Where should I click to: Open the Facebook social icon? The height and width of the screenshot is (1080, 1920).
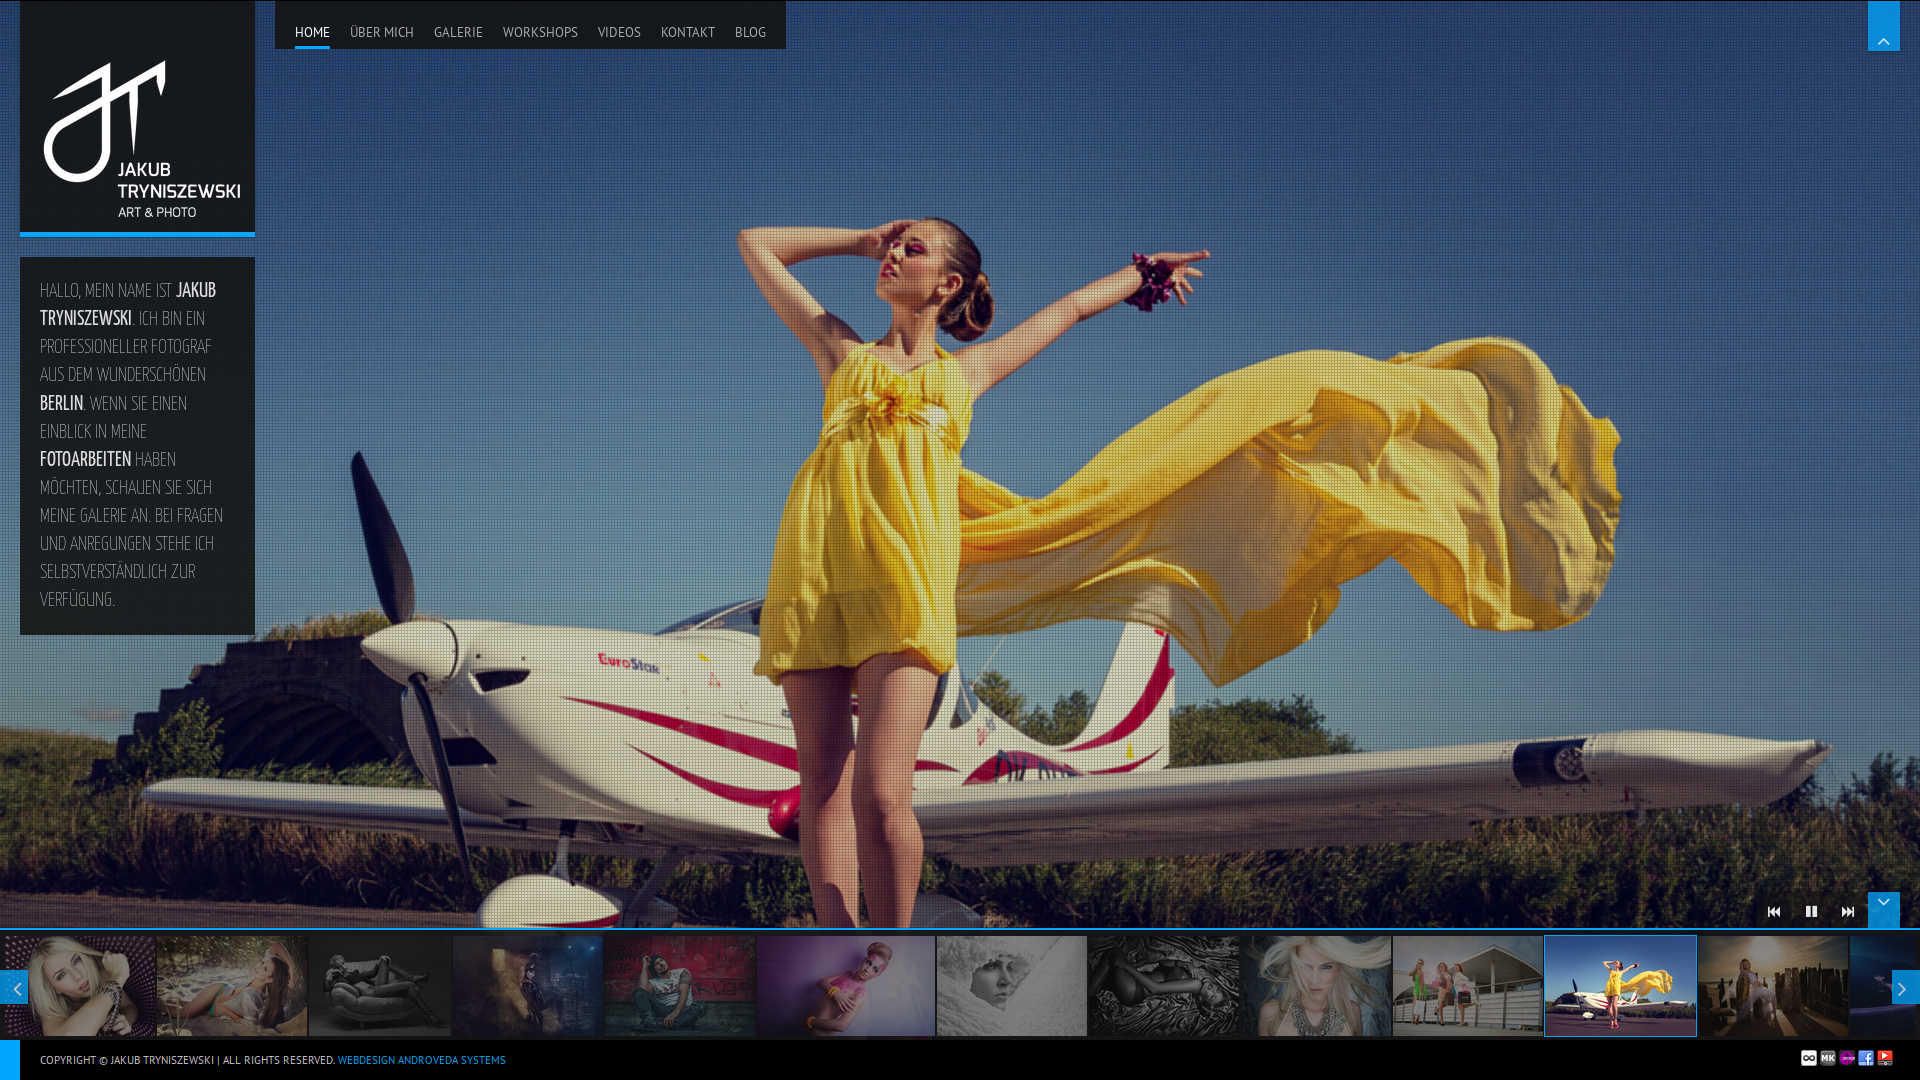(x=1866, y=1058)
